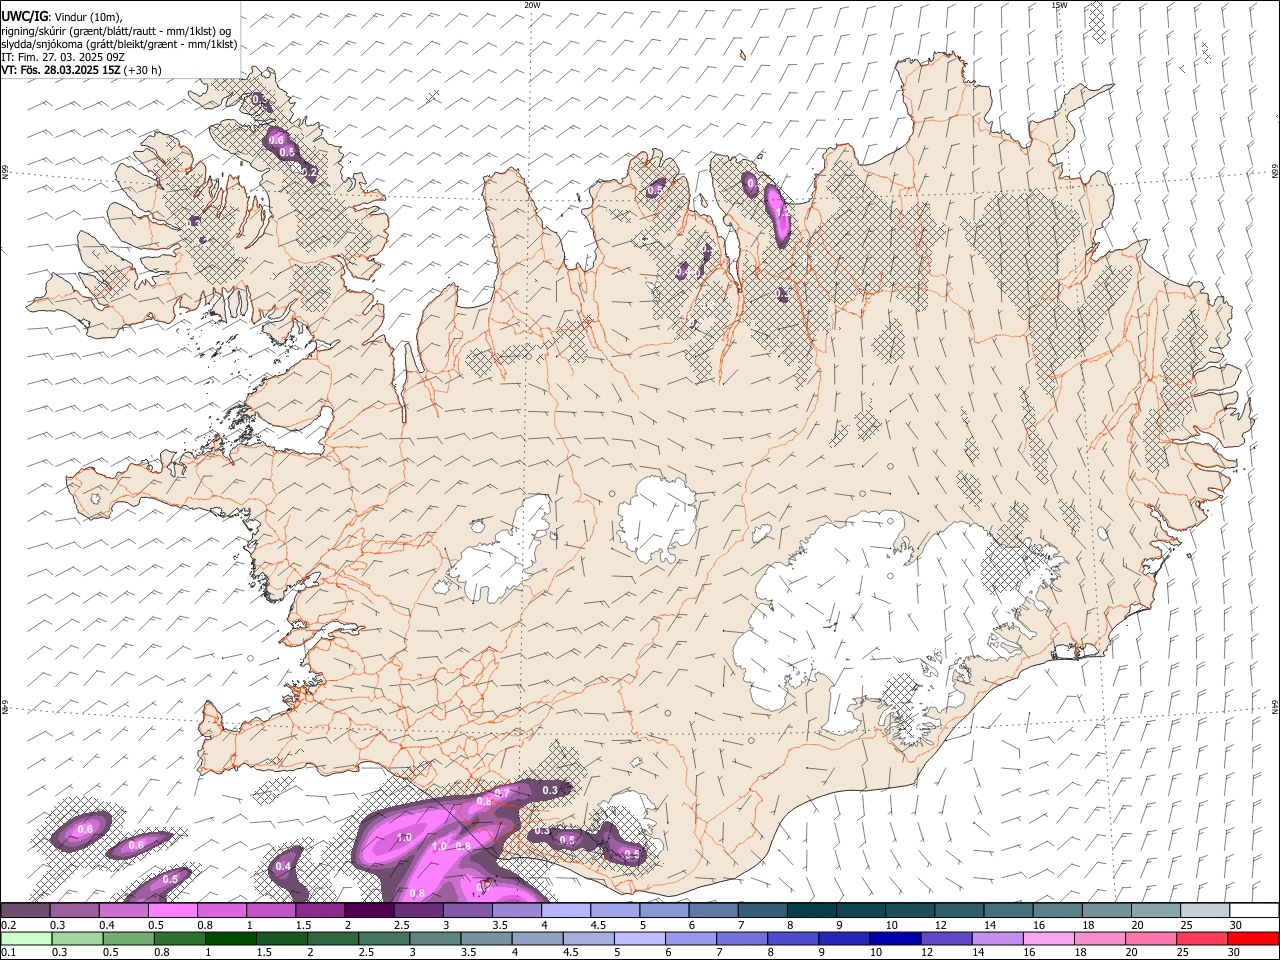Pick the 1–1.5 darkest green swatch, lower legend

coord(230,938)
